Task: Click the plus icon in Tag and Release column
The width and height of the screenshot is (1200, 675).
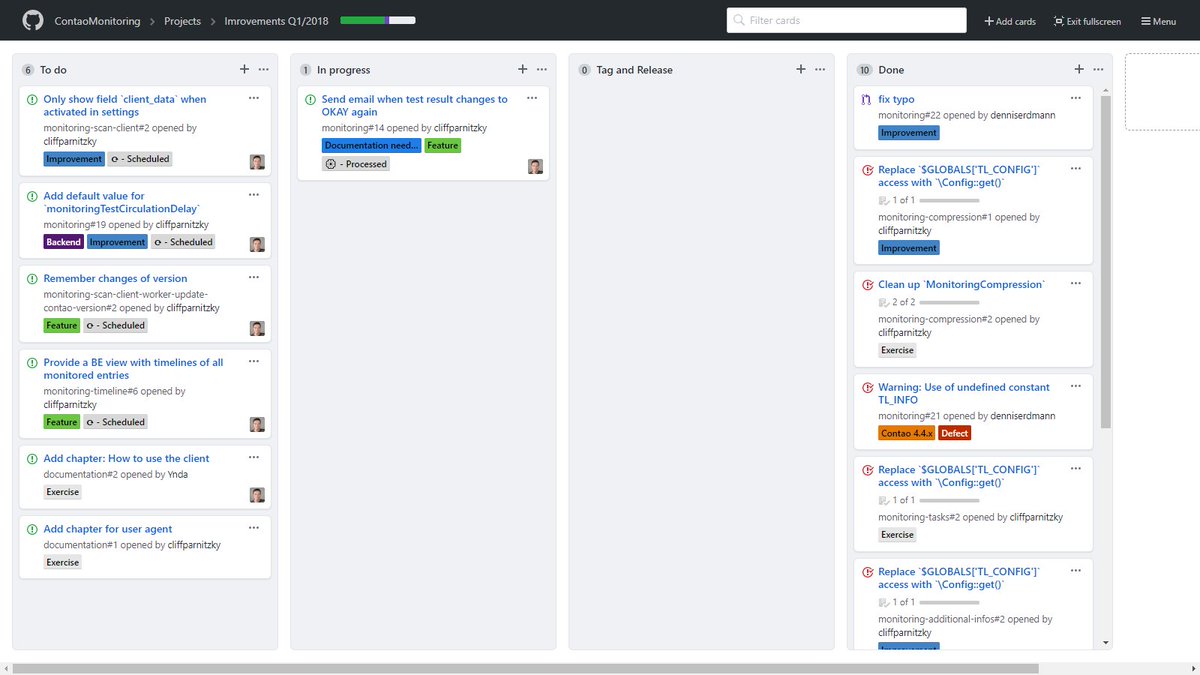Action: 800,69
